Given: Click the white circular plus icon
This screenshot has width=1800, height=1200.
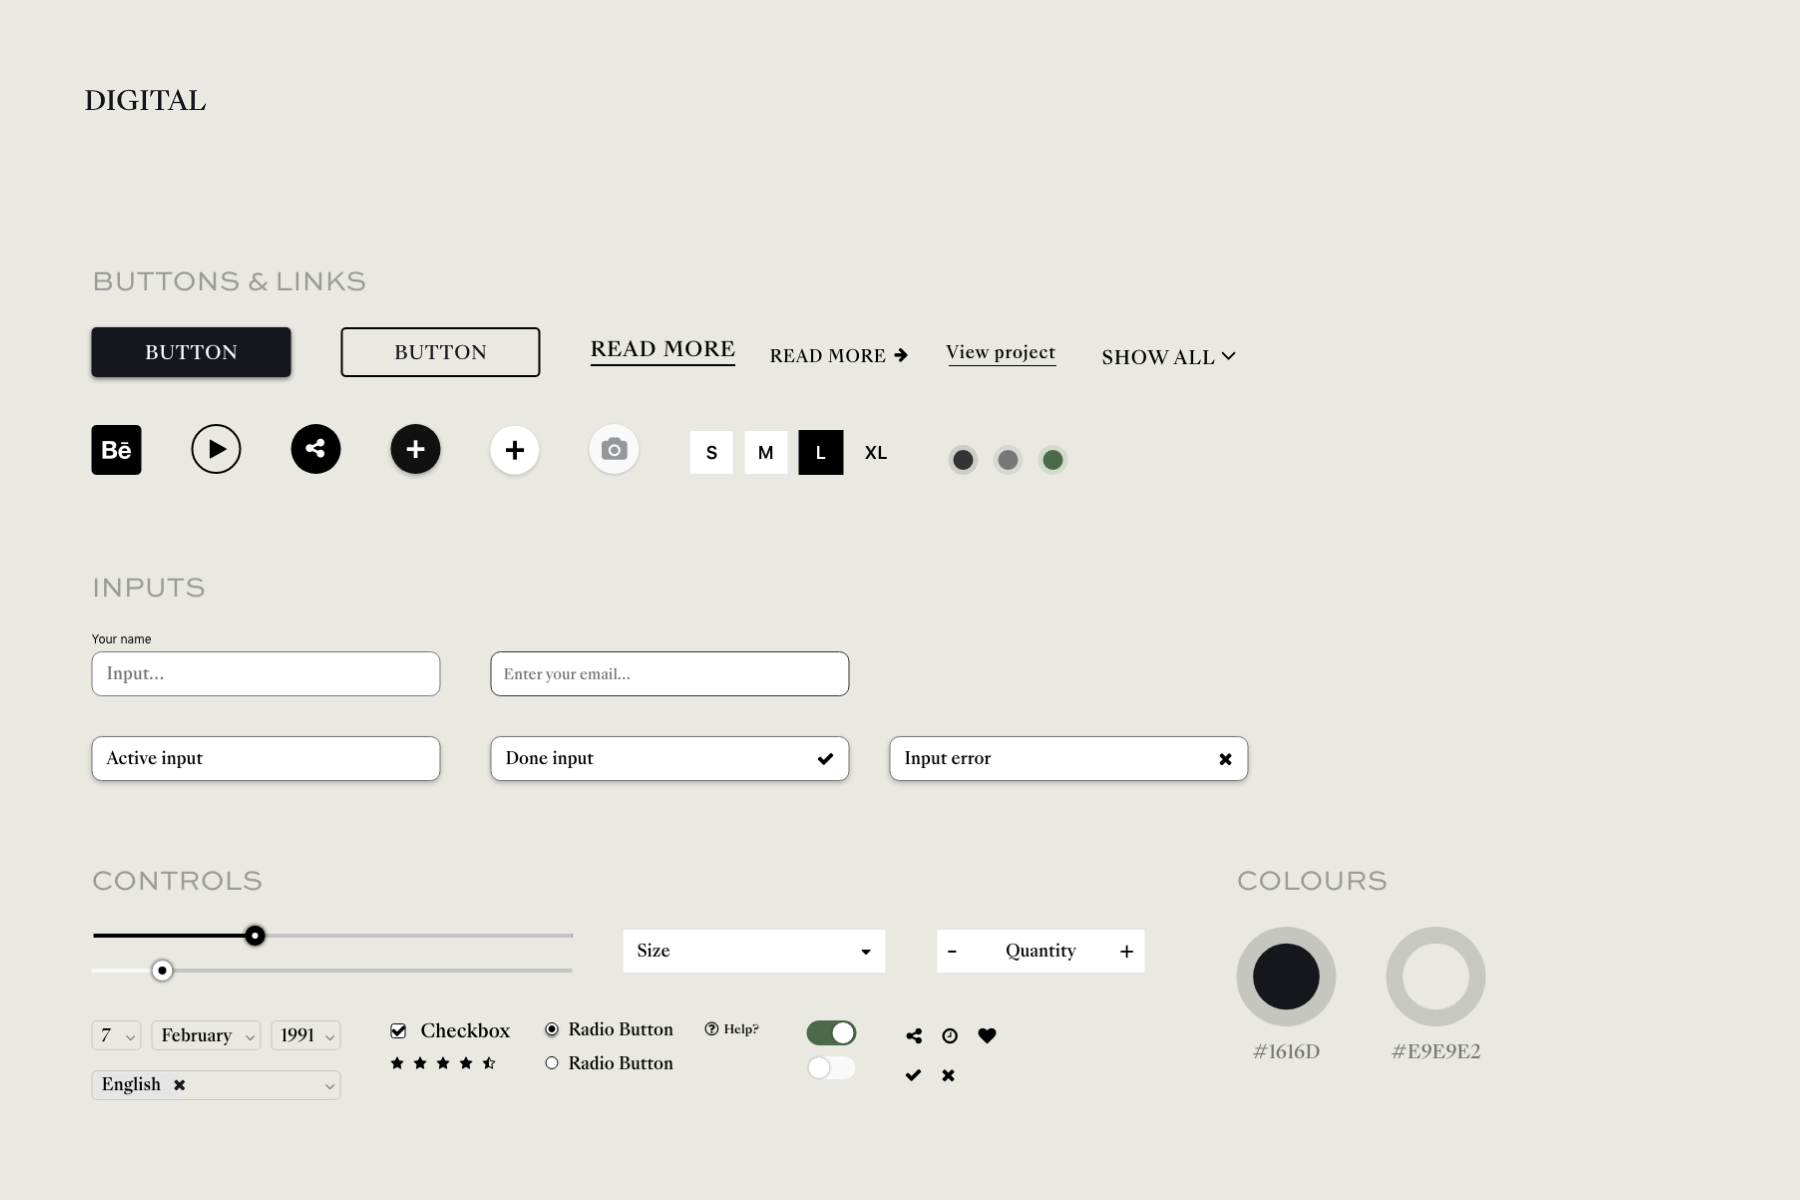Looking at the screenshot, I should (515, 450).
